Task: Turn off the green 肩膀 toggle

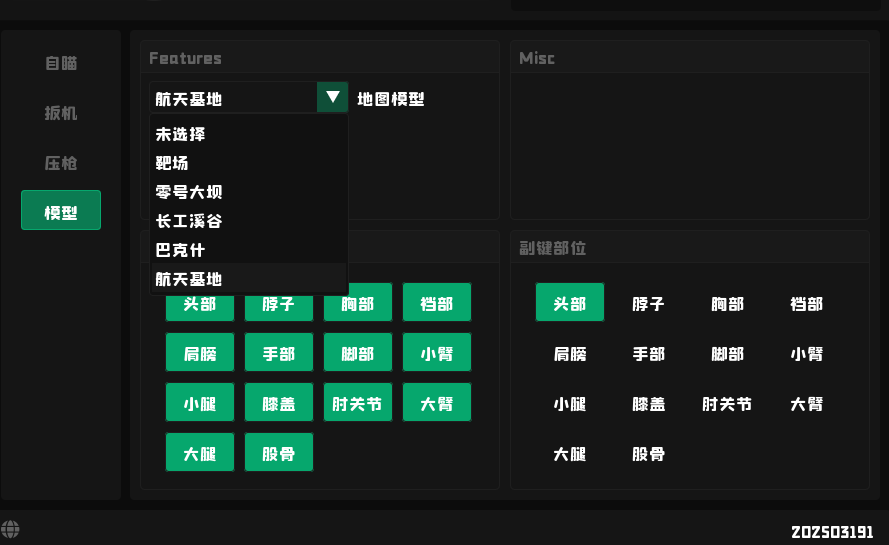Action: 200,353
